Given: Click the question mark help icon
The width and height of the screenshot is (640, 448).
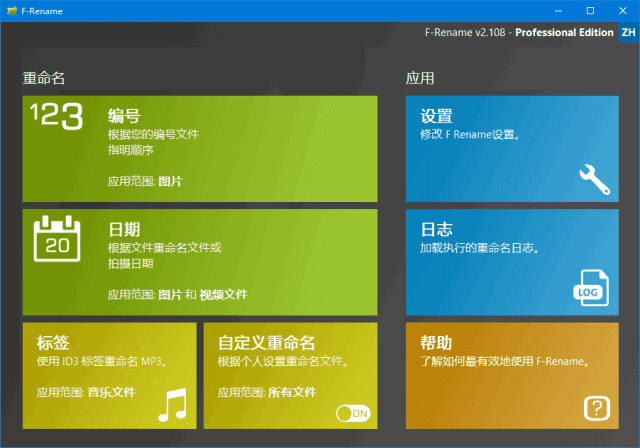Looking at the screenshot, I should tap(597, 408).
